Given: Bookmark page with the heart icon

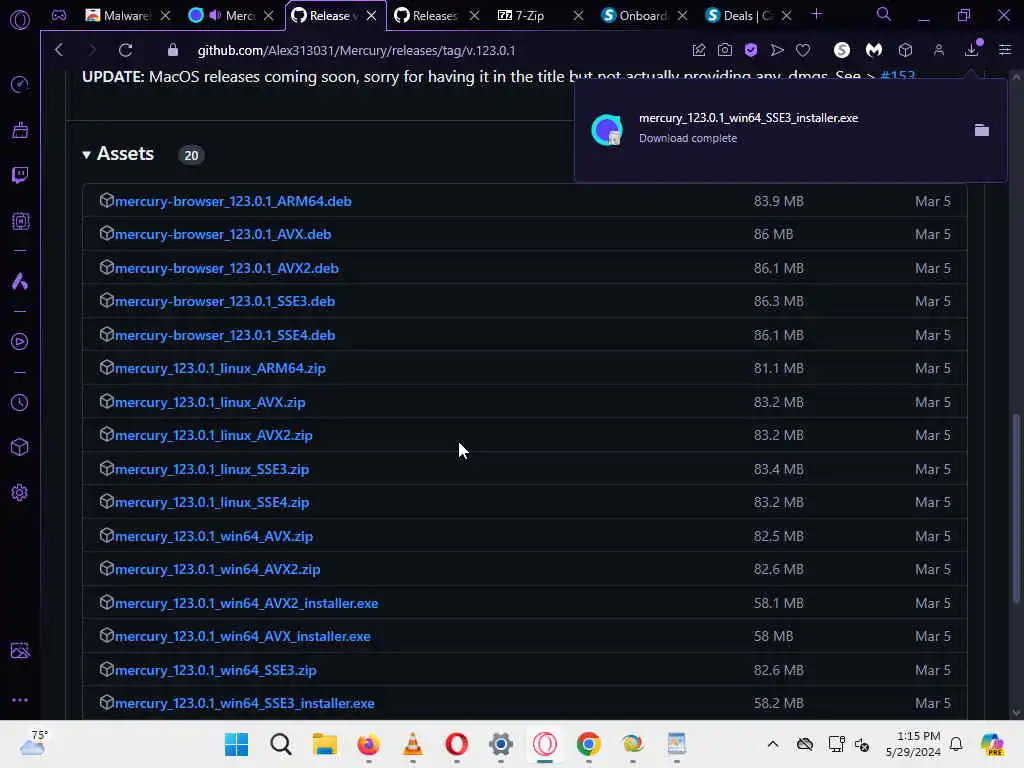Looking at the screenshot, I should coord(803,50).
